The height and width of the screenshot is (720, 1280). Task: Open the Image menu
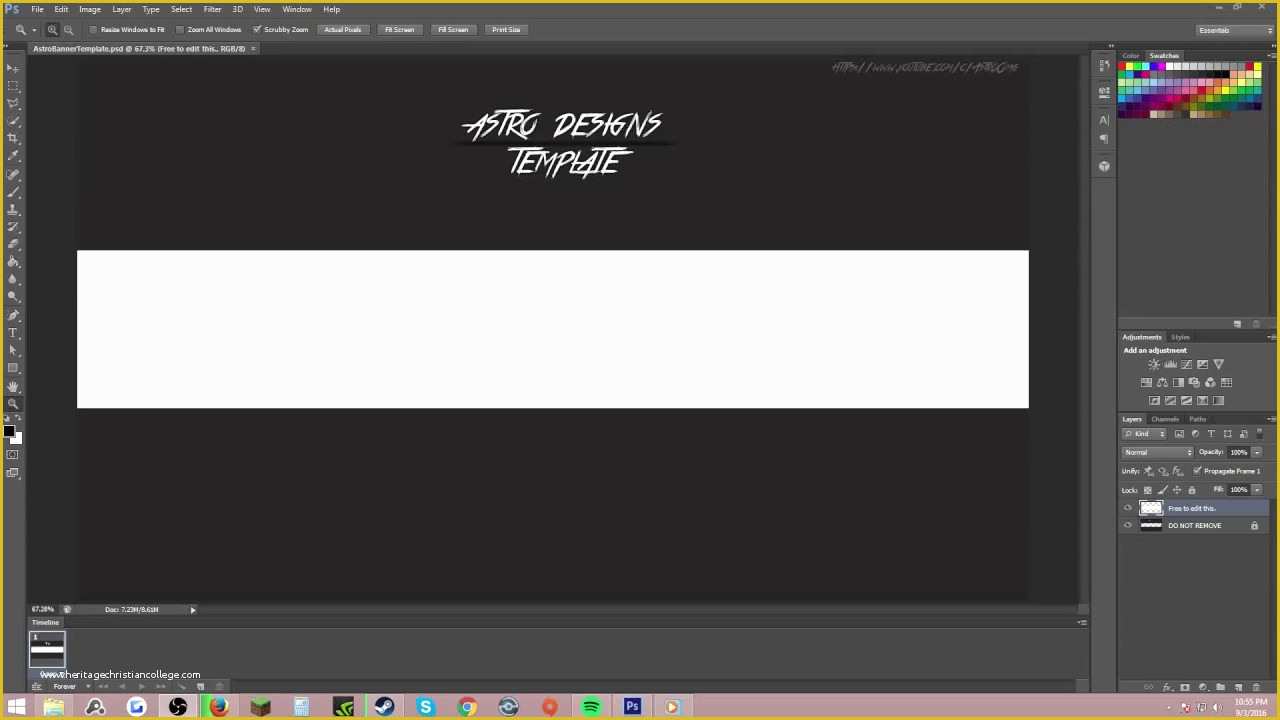click(90, 9)
